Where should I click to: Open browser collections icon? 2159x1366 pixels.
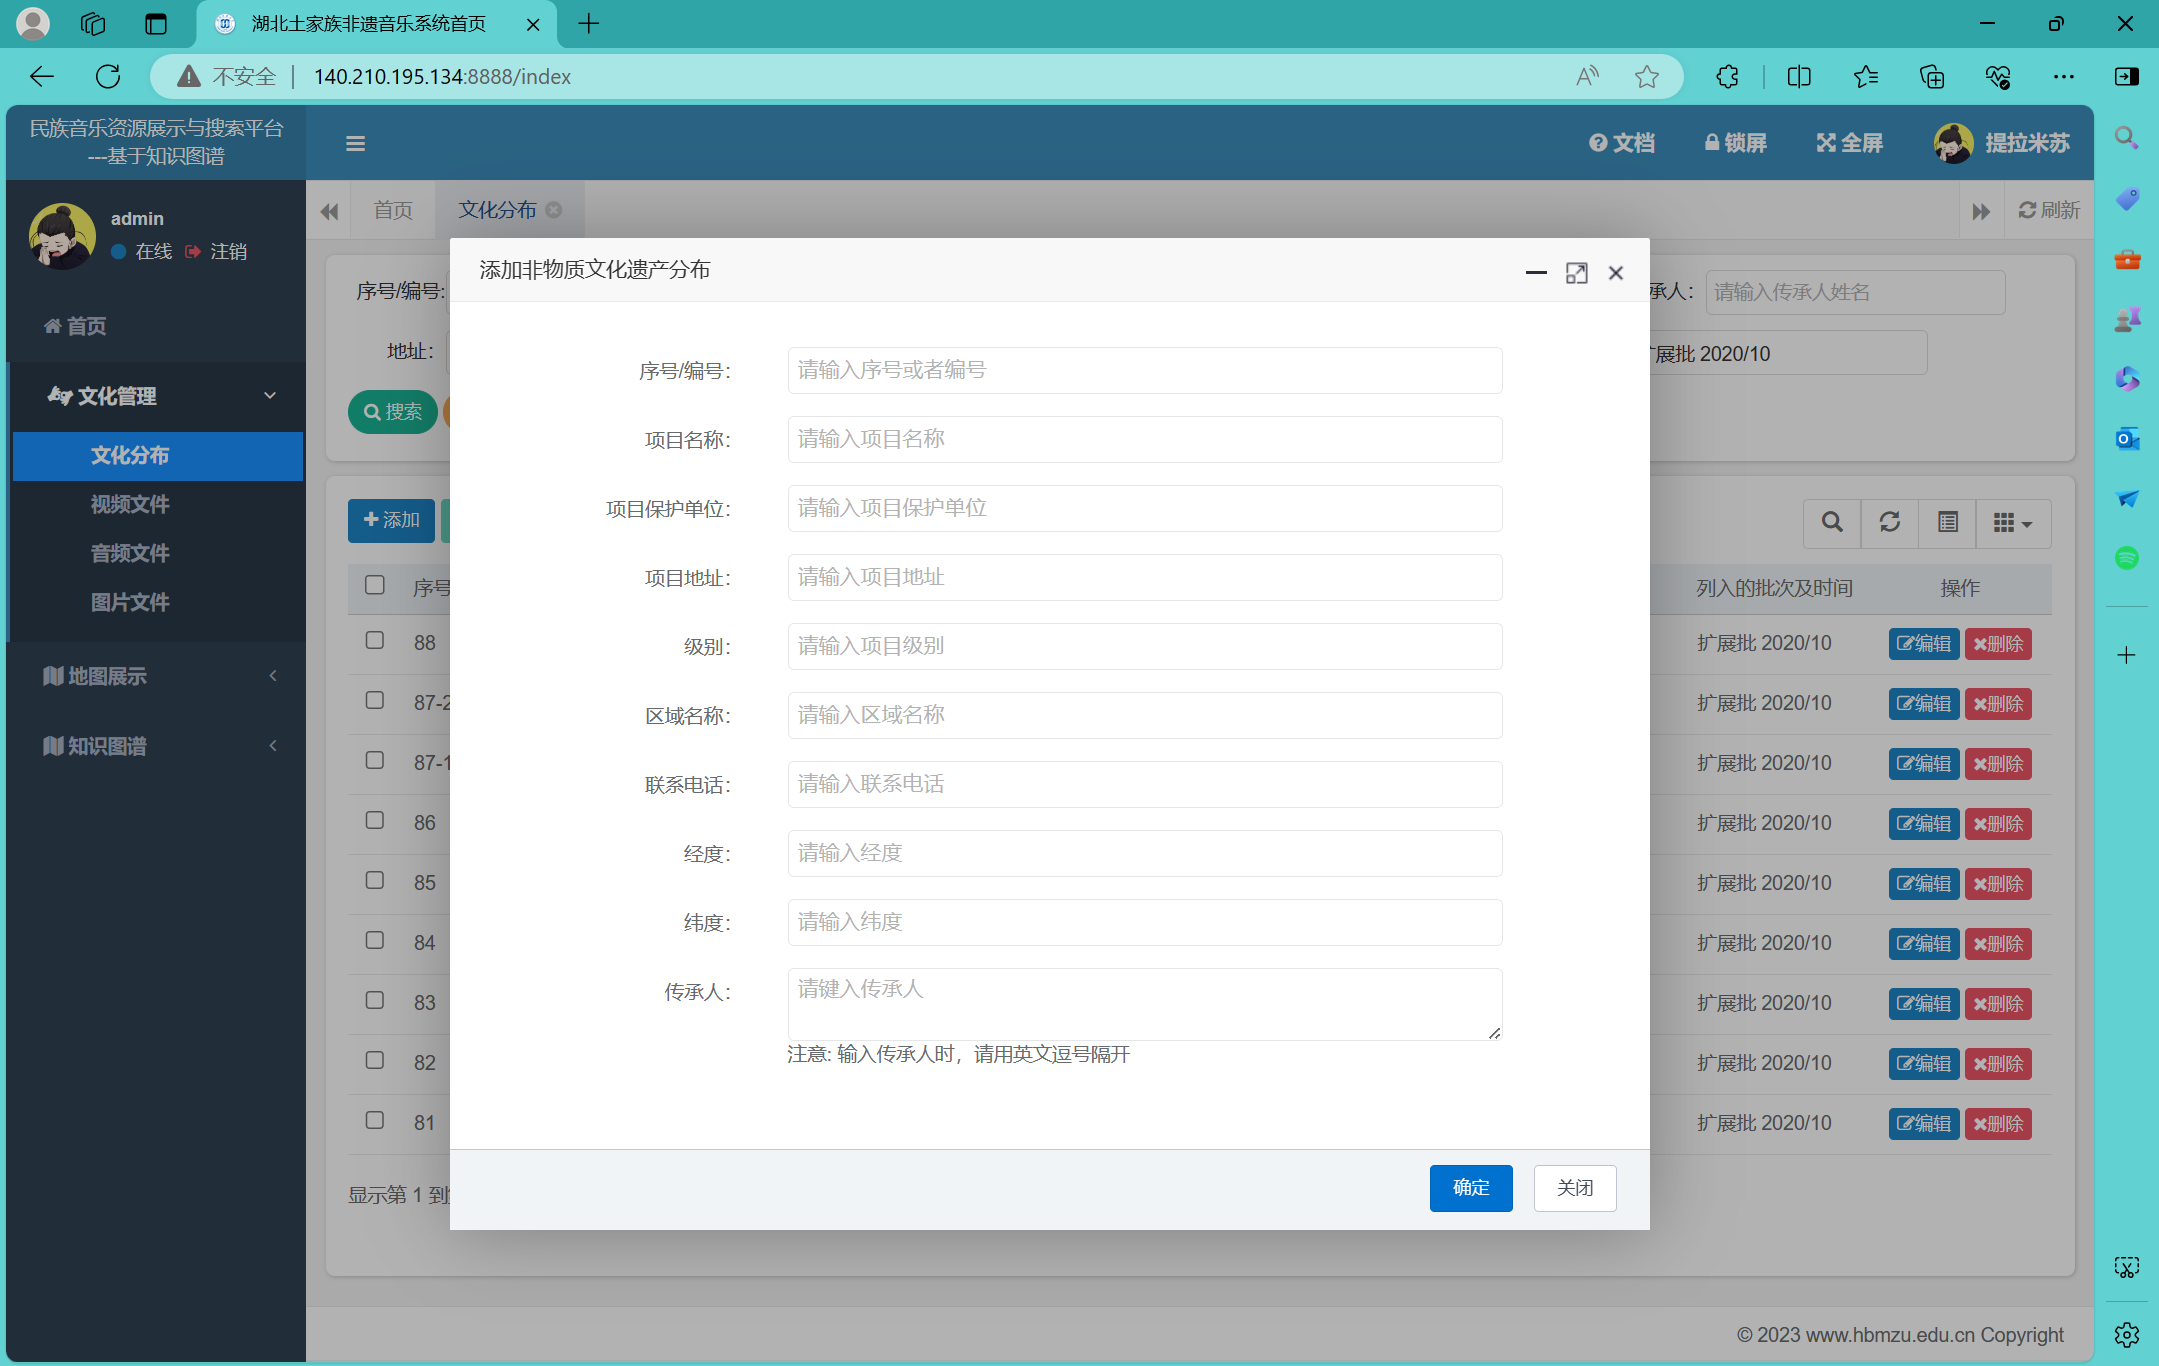(1932, 76)
